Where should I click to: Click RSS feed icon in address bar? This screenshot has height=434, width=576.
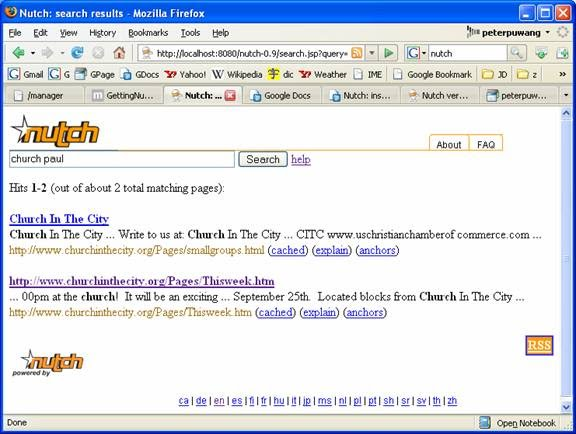pos(356,53)
